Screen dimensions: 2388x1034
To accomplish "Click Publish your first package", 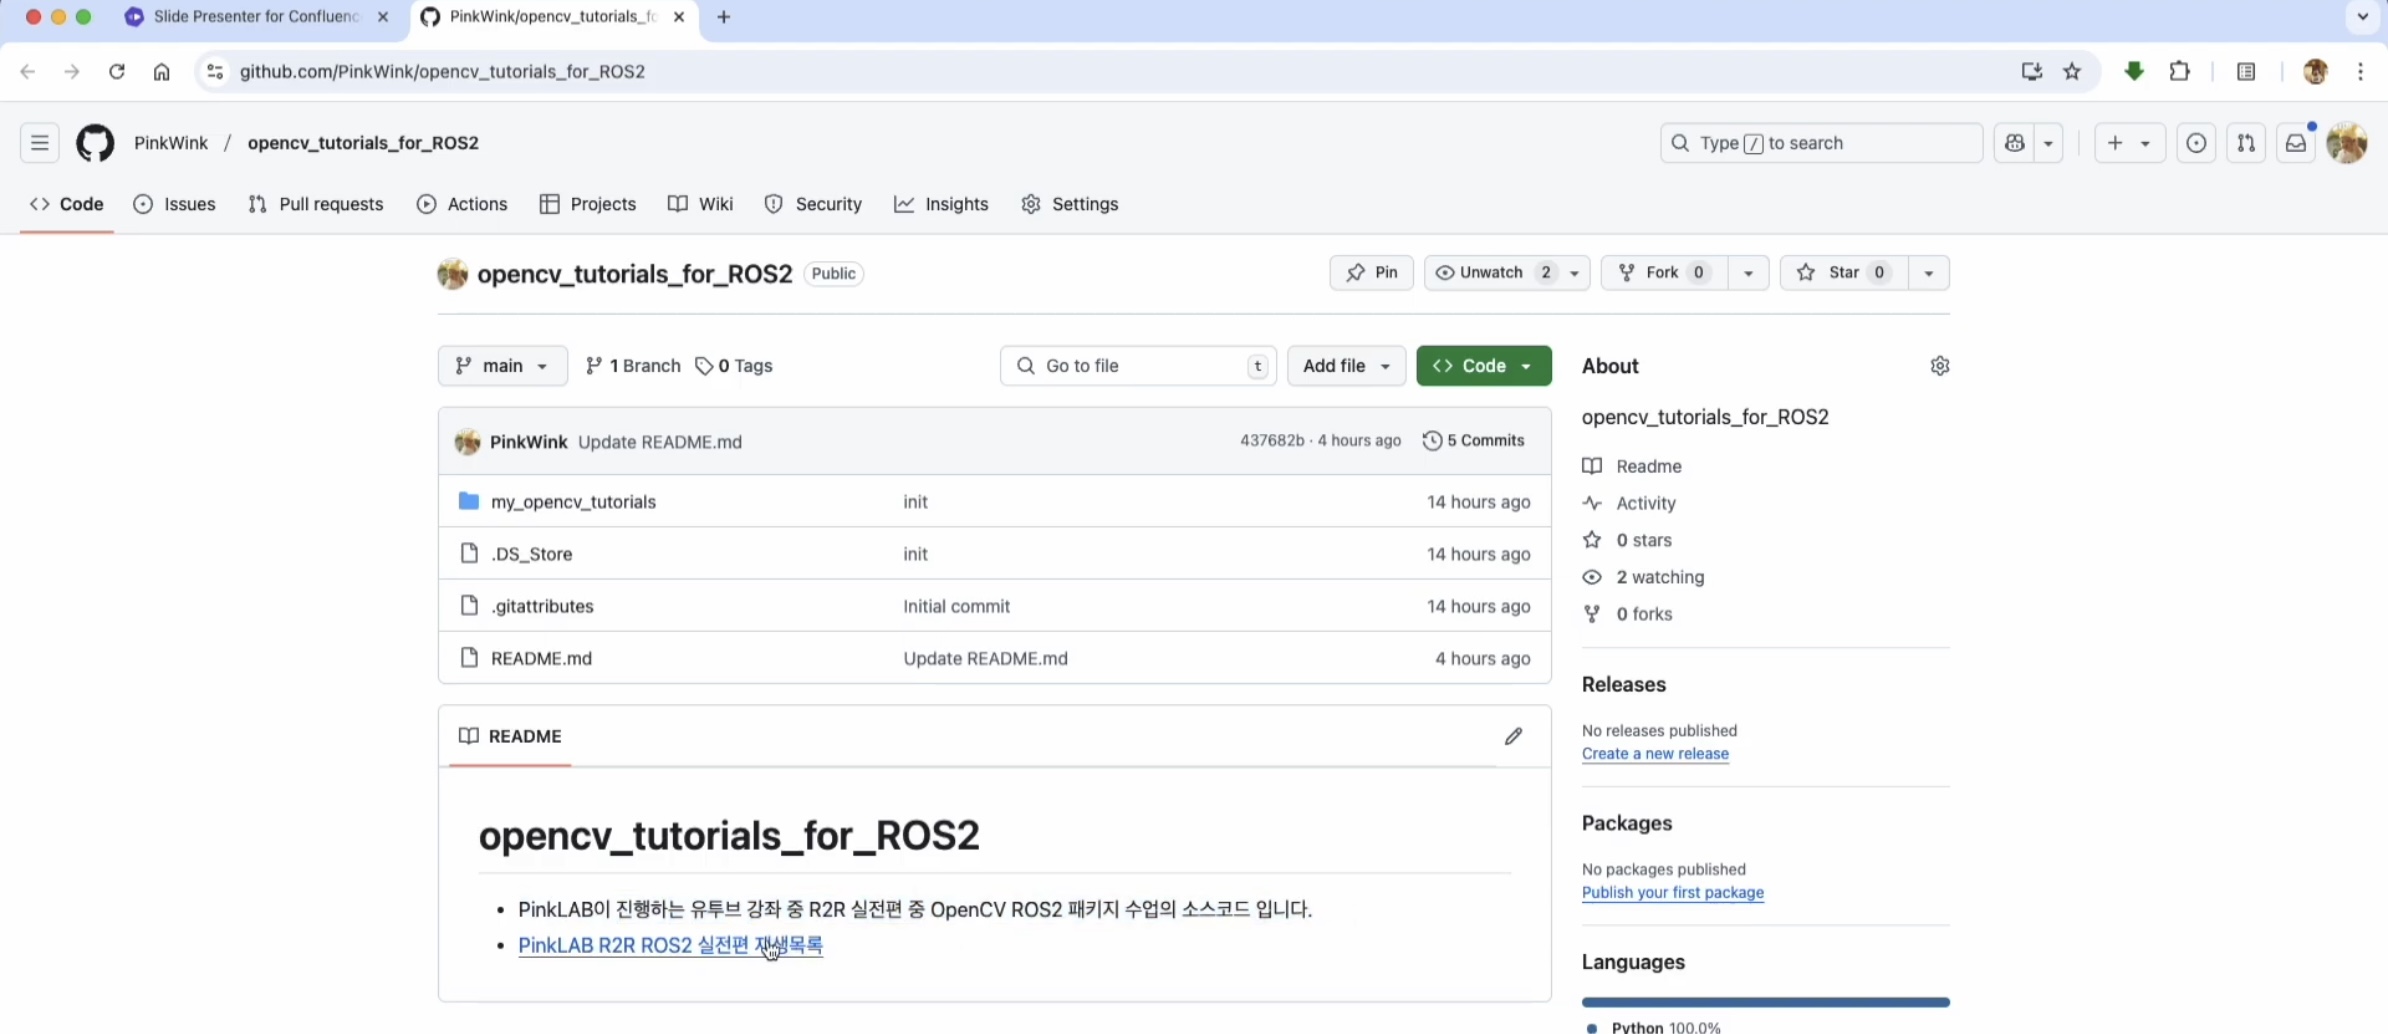I will (x=1672, y=893).
